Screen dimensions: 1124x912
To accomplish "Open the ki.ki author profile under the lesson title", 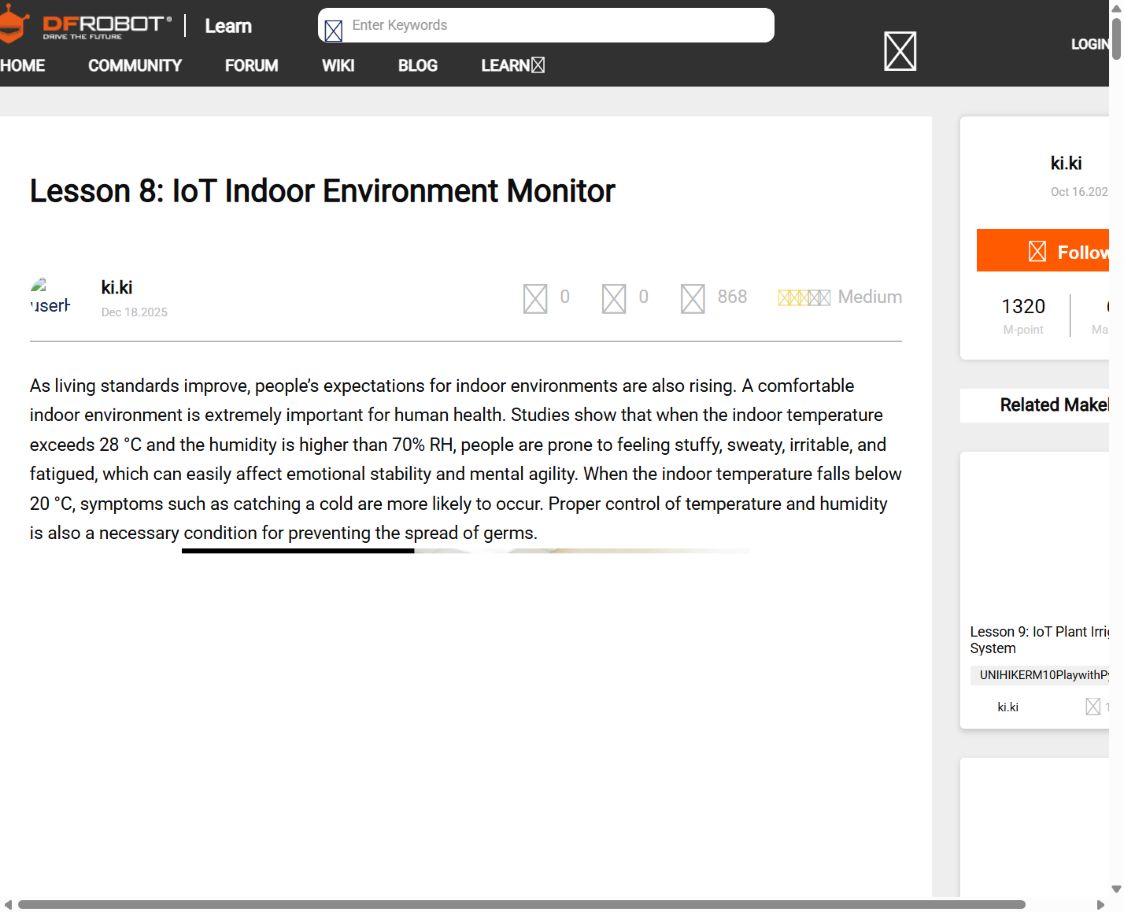I will pyautogui.click(x=116, y=288).
